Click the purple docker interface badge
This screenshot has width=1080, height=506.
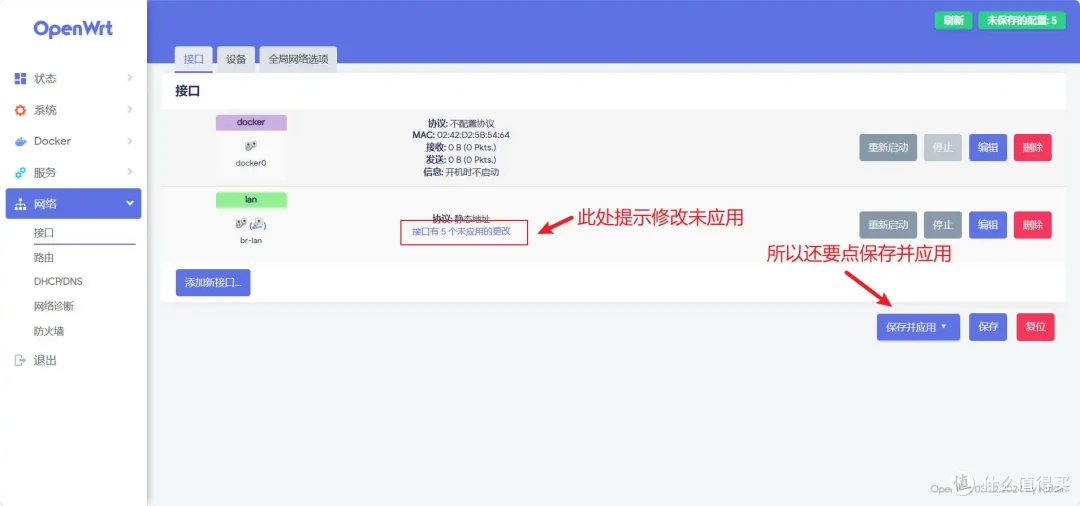pos(251,123)
